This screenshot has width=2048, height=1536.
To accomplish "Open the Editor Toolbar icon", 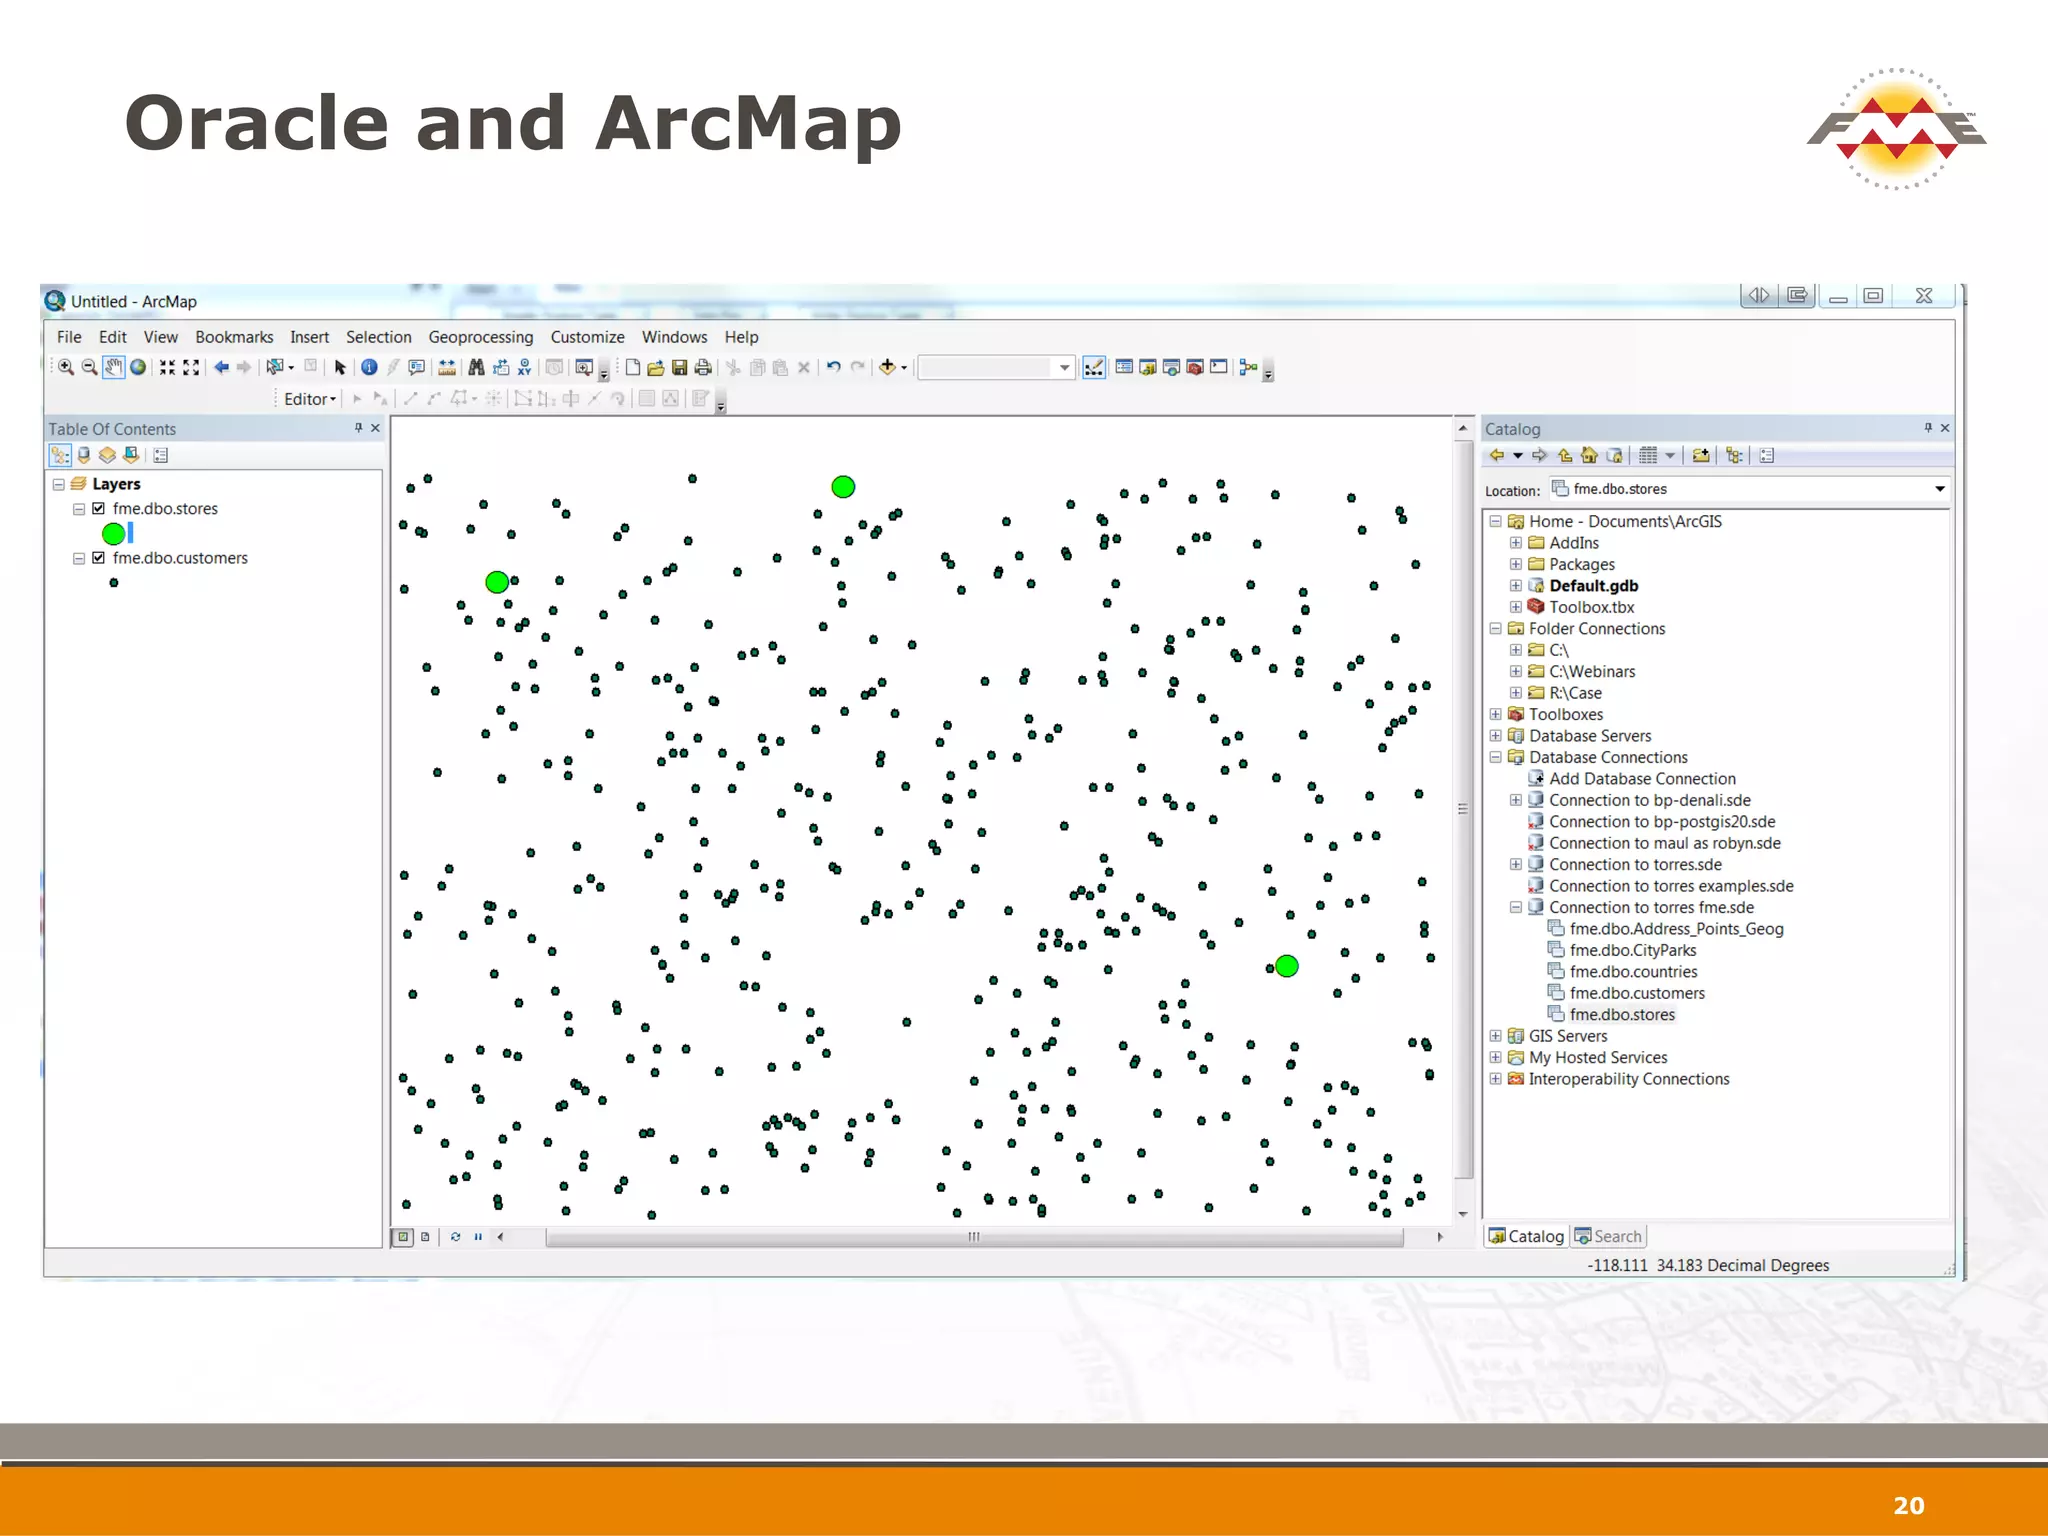I will [x=1094, y=367].
